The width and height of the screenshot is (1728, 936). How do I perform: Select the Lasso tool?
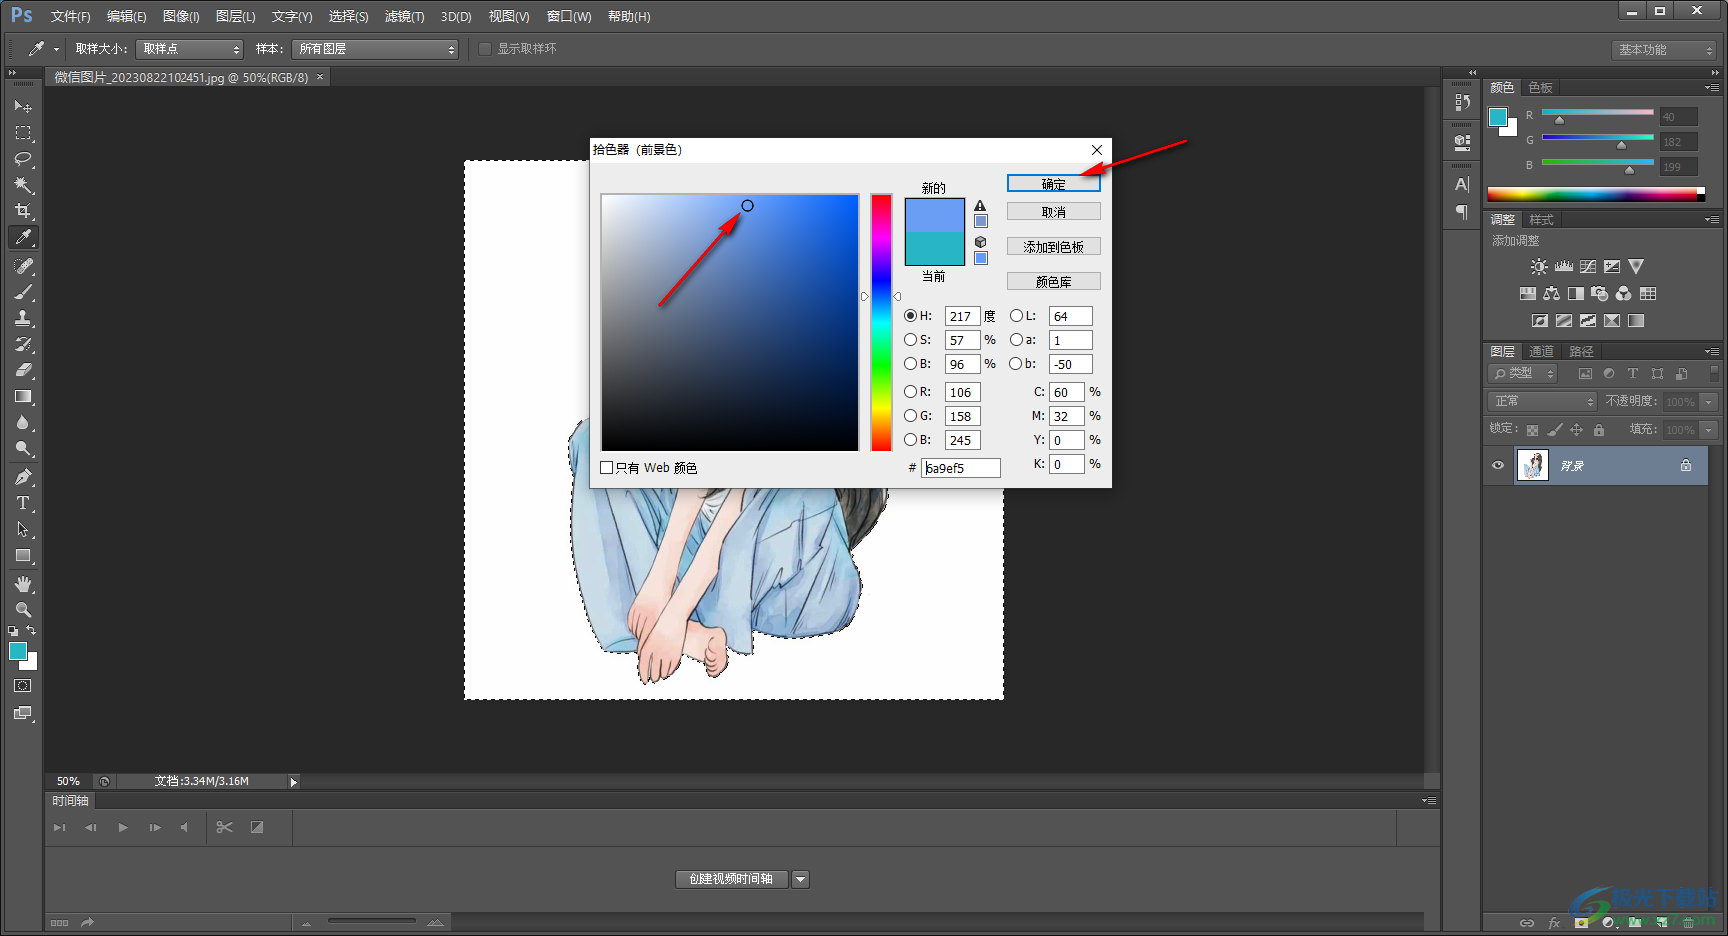click(23, 158)
